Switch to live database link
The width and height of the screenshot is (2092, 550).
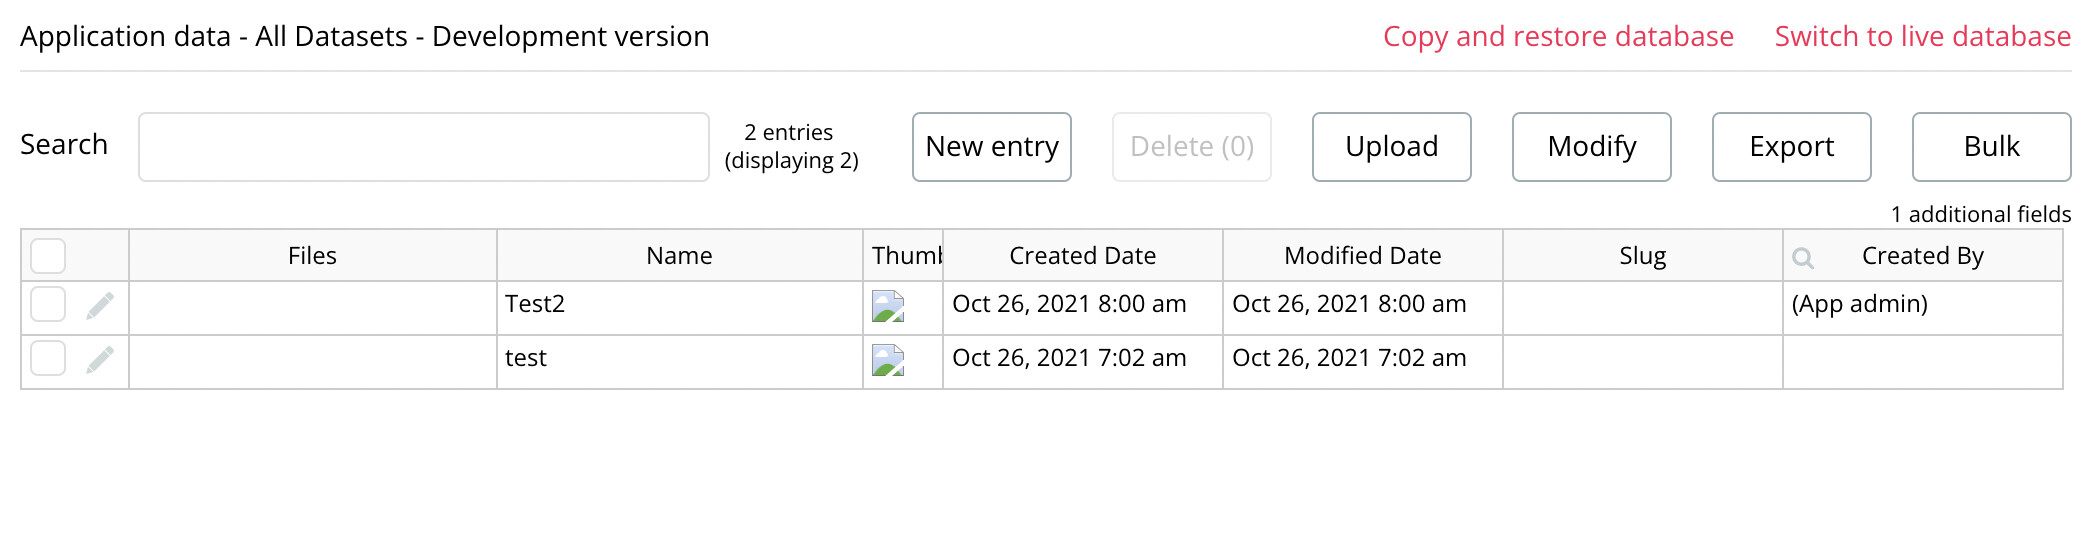pyautogui.click(x=1922, y=37)
